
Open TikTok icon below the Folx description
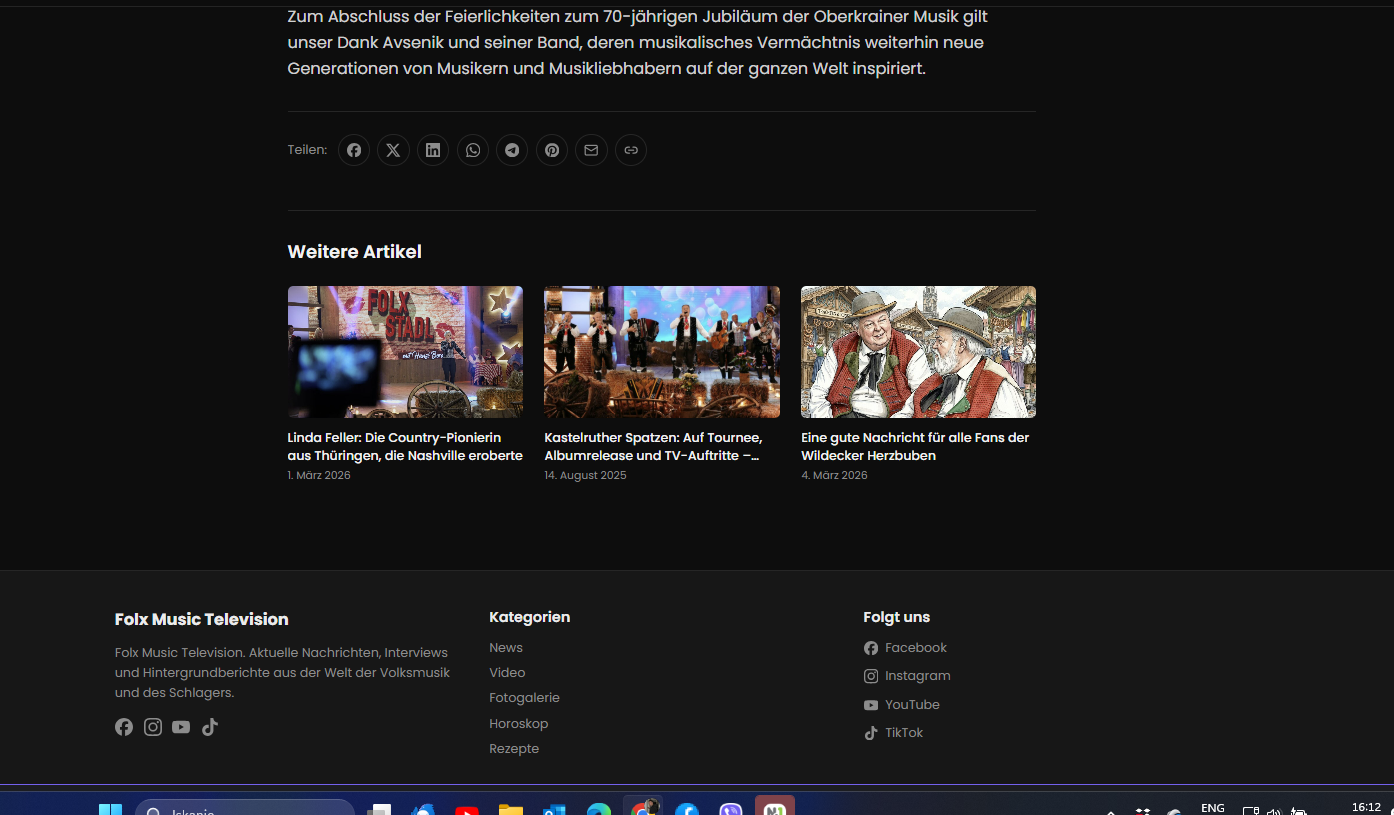coord(210,727)
